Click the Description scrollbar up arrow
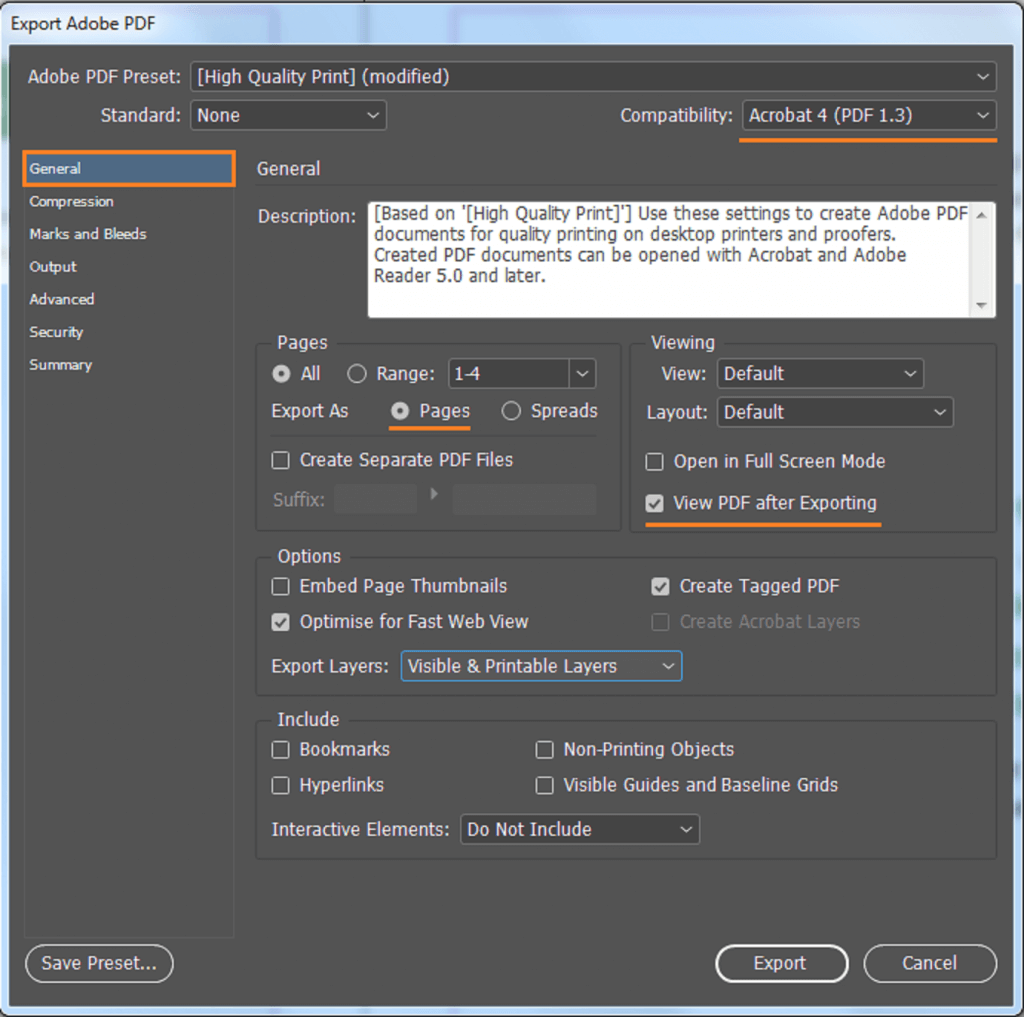1024x1017 pixels. [x=982, y=215]
